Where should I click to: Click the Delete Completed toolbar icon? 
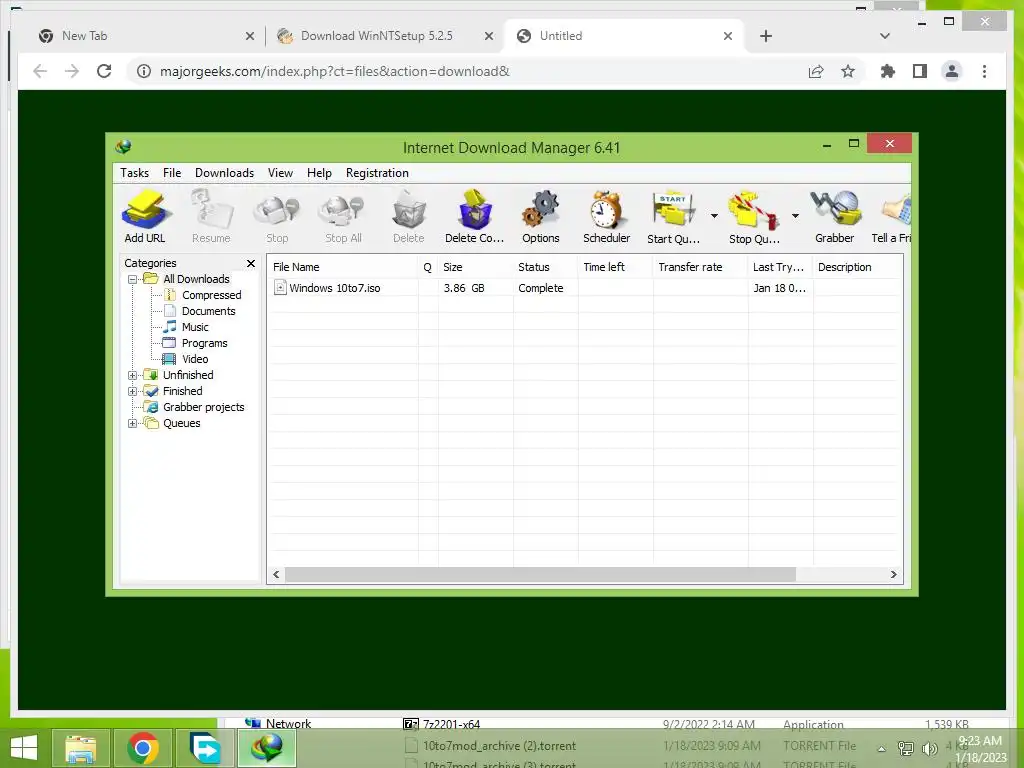pos(474,216)
